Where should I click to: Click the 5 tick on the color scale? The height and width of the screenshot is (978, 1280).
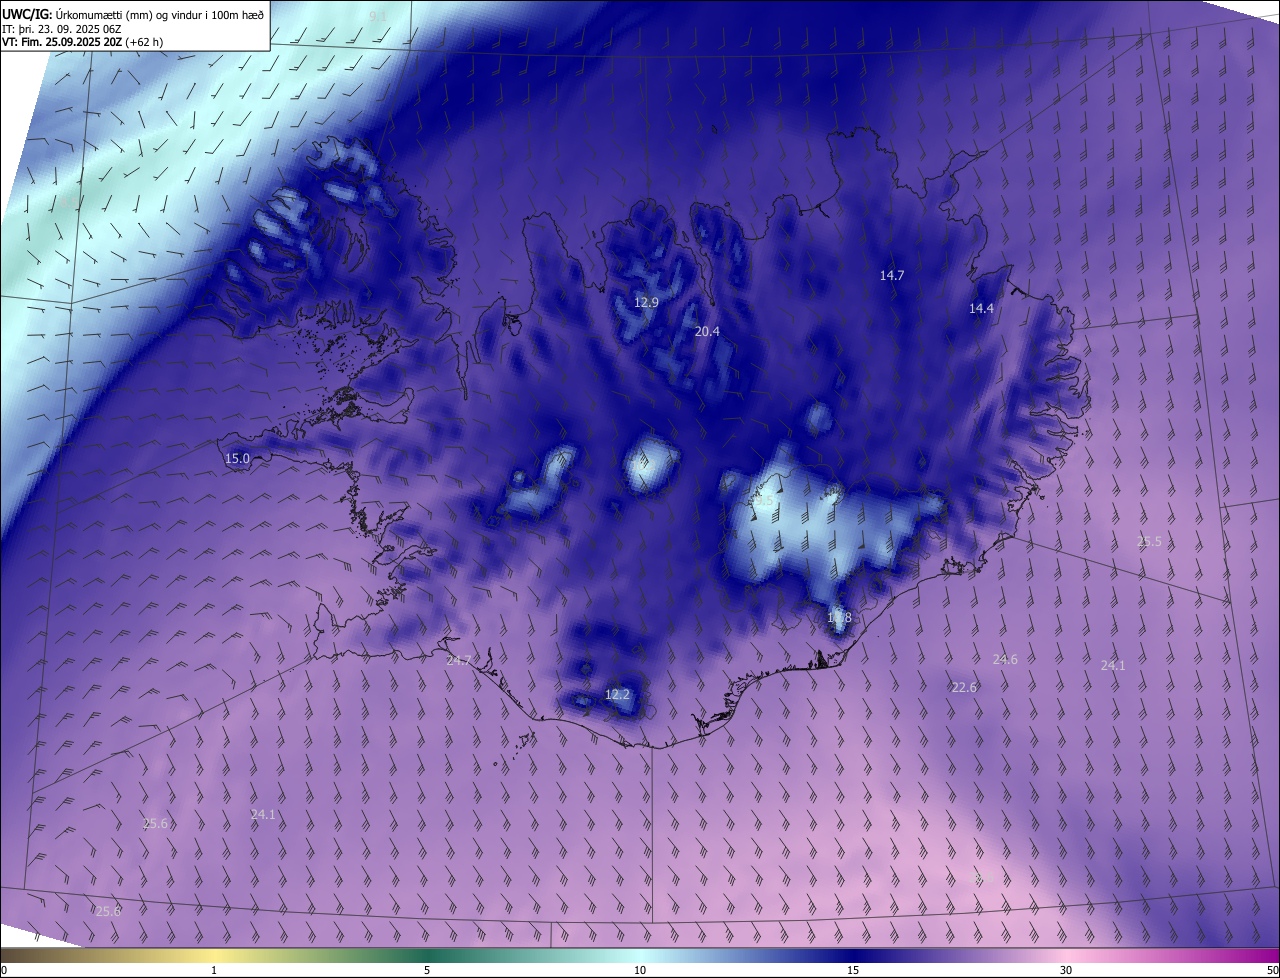coord(427,970)
